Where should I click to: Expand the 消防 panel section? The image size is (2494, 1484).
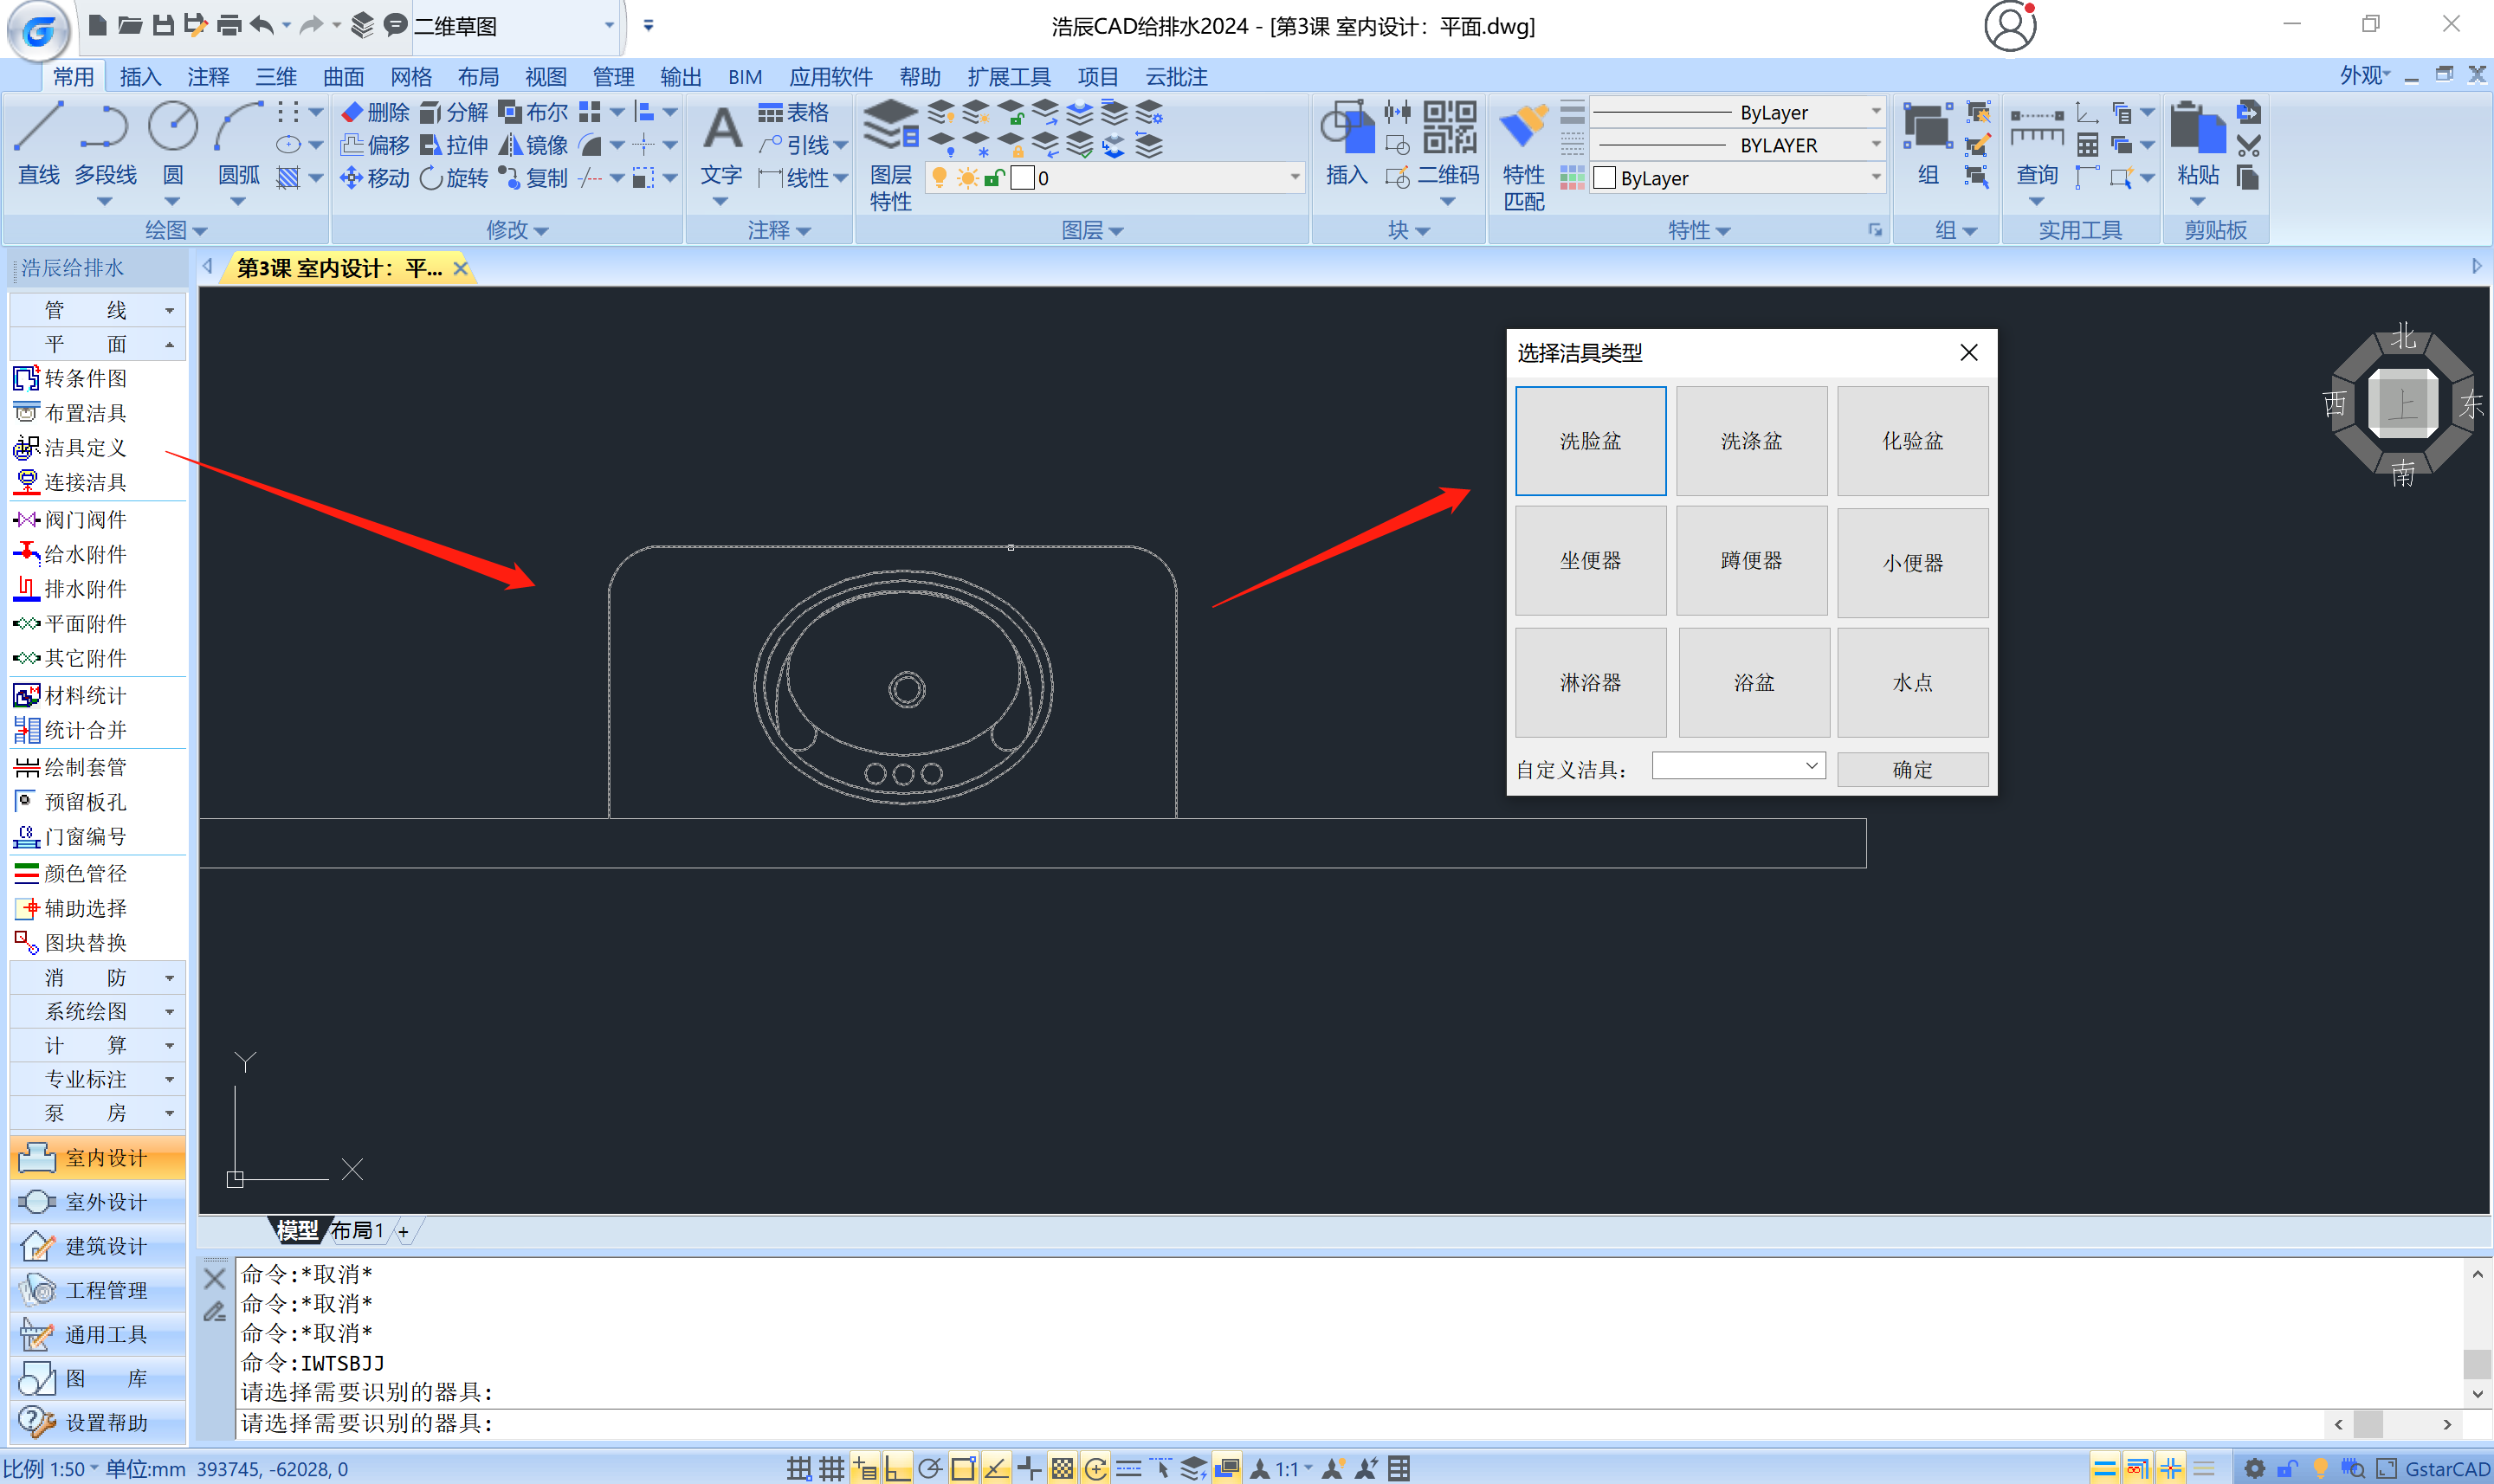click(98, 977)
